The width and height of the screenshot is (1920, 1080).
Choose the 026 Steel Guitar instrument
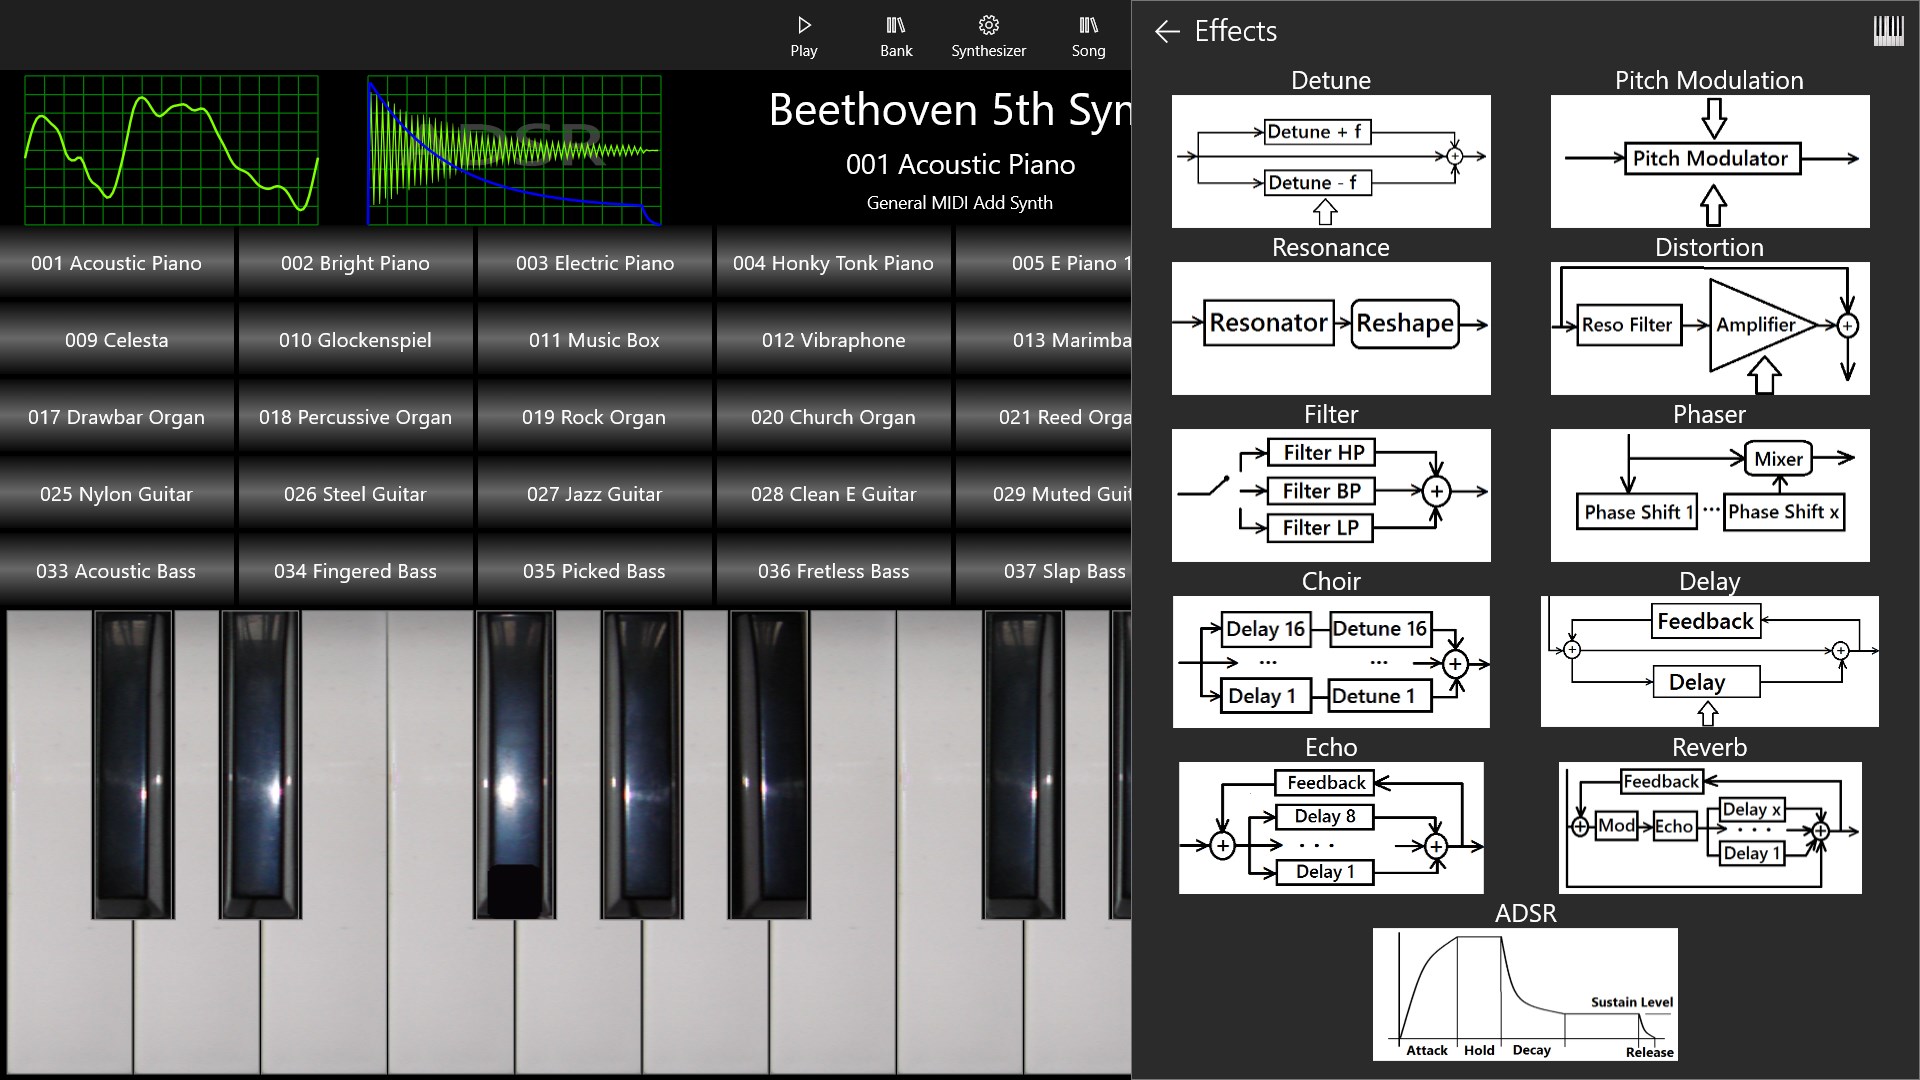coord(355,494)
